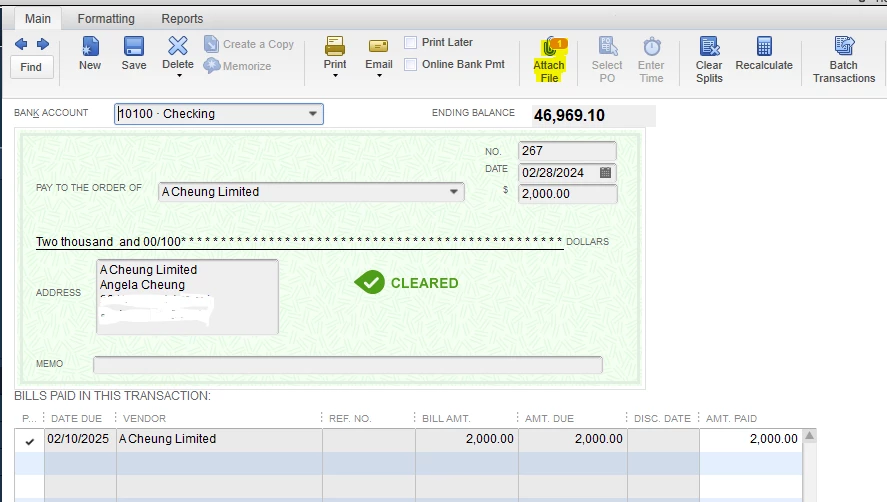Click the Attach File paperclip icon
This screenshot has width=887, height=502.
click(x=549, y=48)
